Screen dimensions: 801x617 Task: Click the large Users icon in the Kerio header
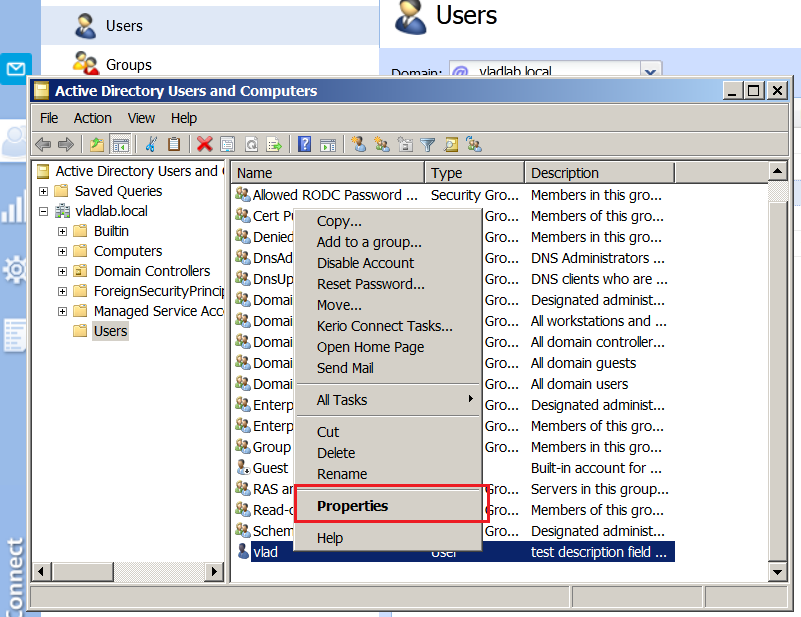(410, 18)
